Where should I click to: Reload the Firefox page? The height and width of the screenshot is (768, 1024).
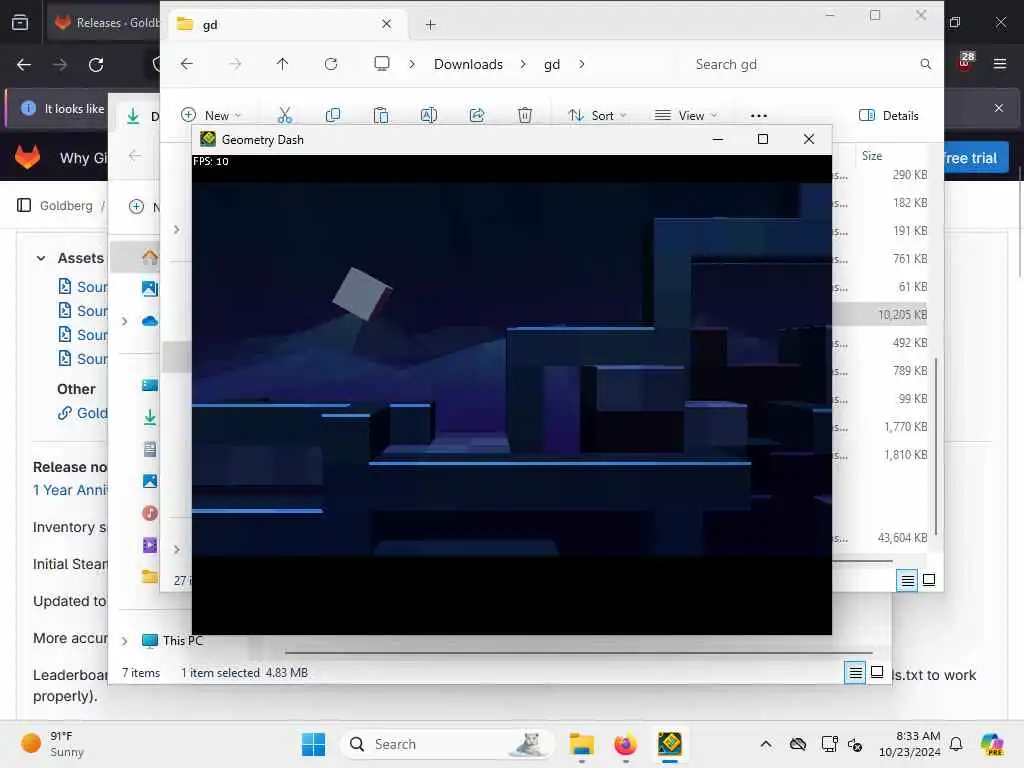point(96,65)
